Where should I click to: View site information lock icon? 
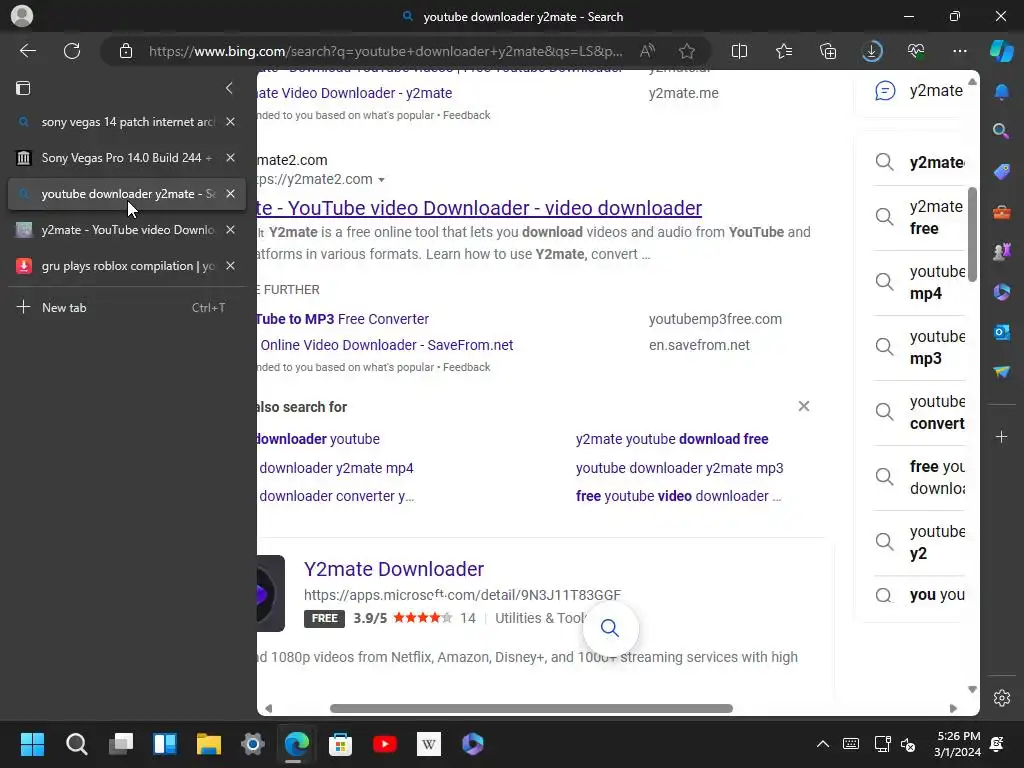click(x=126, y=51)
